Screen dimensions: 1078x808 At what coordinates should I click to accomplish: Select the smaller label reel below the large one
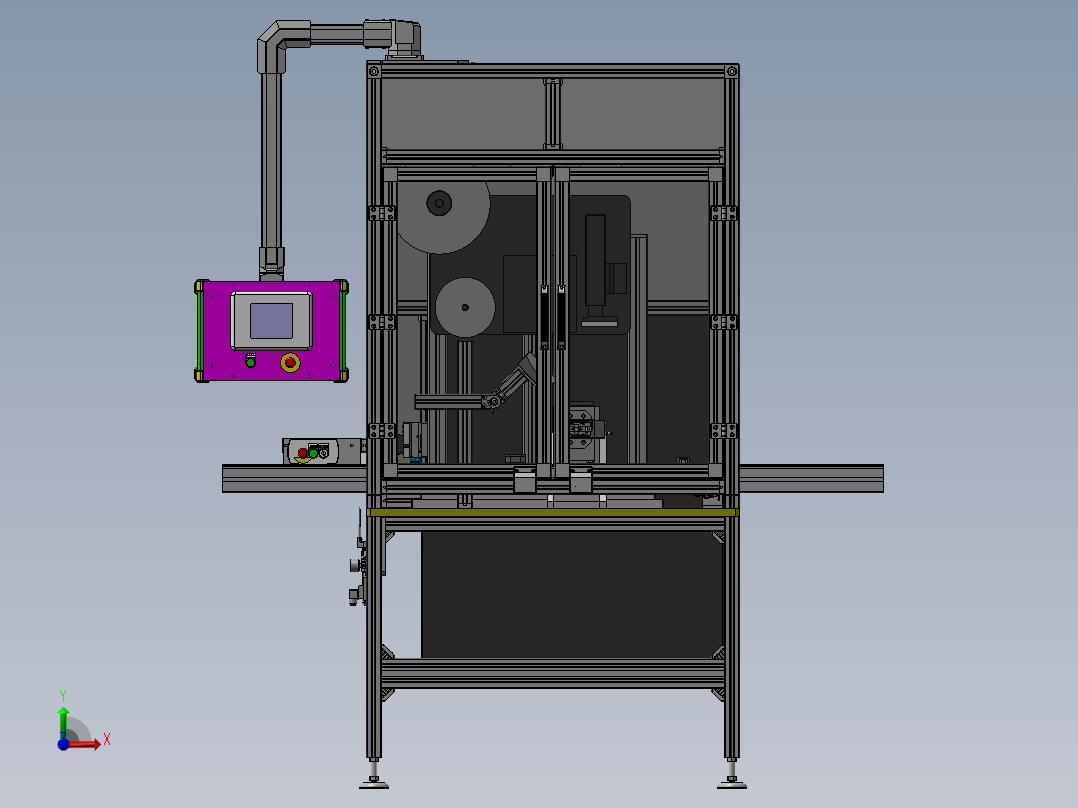pos(465,307)
